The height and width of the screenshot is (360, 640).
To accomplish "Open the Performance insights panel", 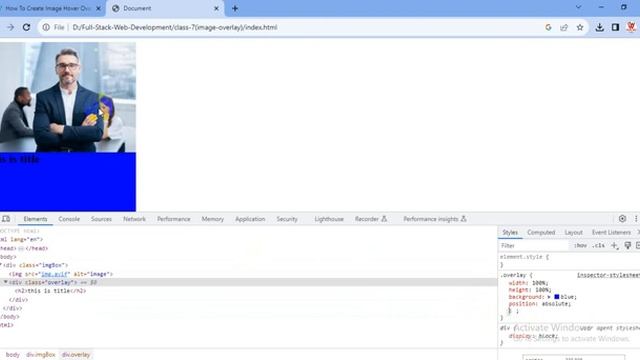I will tap(435, 219).
